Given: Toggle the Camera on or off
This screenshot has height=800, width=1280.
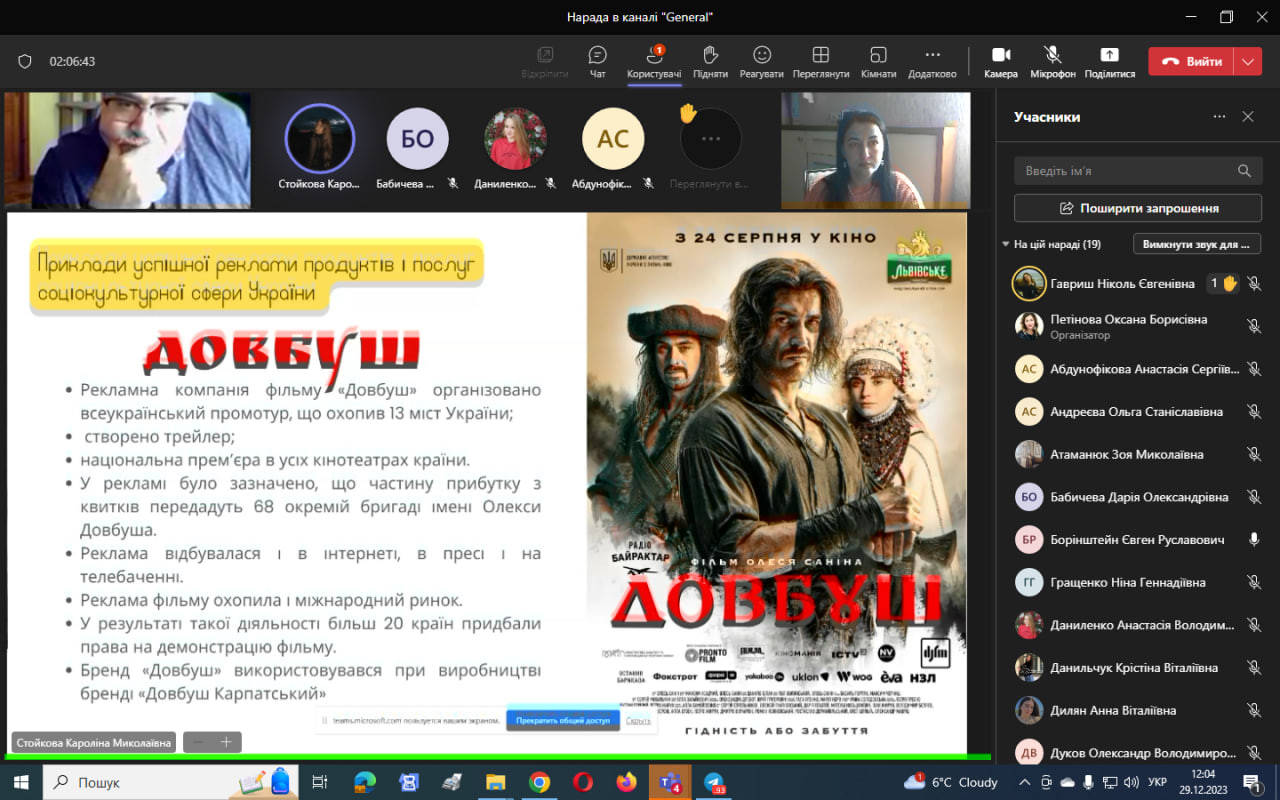Looking at the screenshot, I should click(x=1000, y=60).
